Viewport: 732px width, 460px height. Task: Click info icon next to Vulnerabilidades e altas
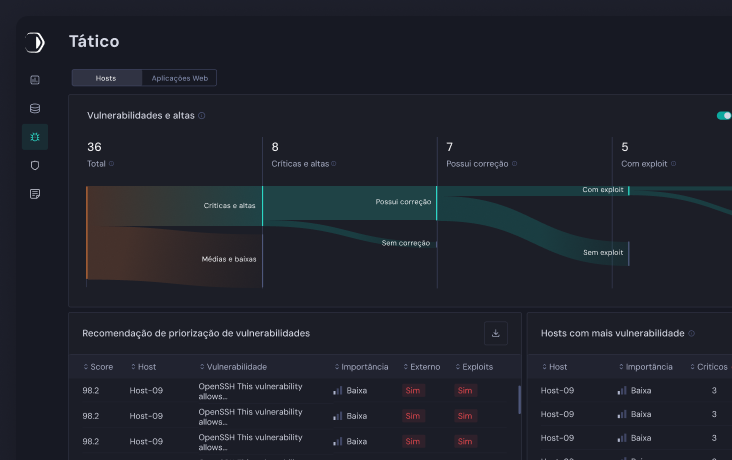[202, 116]
